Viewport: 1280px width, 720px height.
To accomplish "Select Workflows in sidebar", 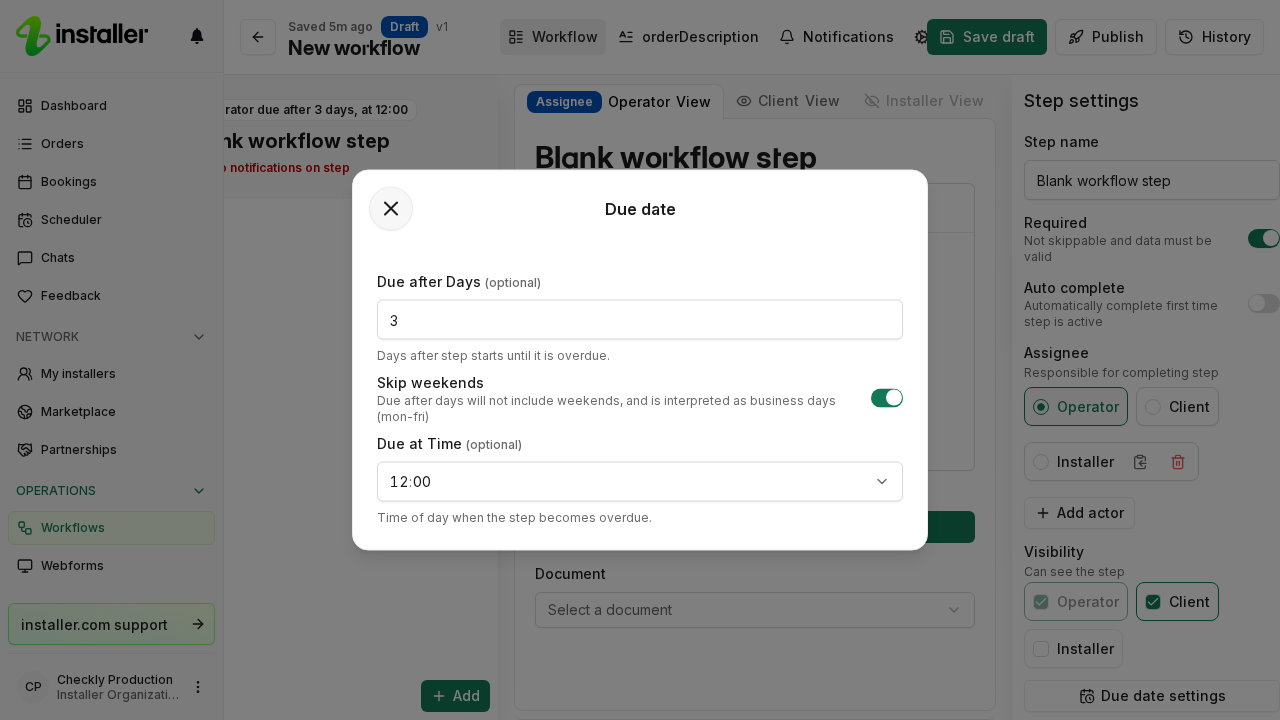I will (x=111, y=528).
